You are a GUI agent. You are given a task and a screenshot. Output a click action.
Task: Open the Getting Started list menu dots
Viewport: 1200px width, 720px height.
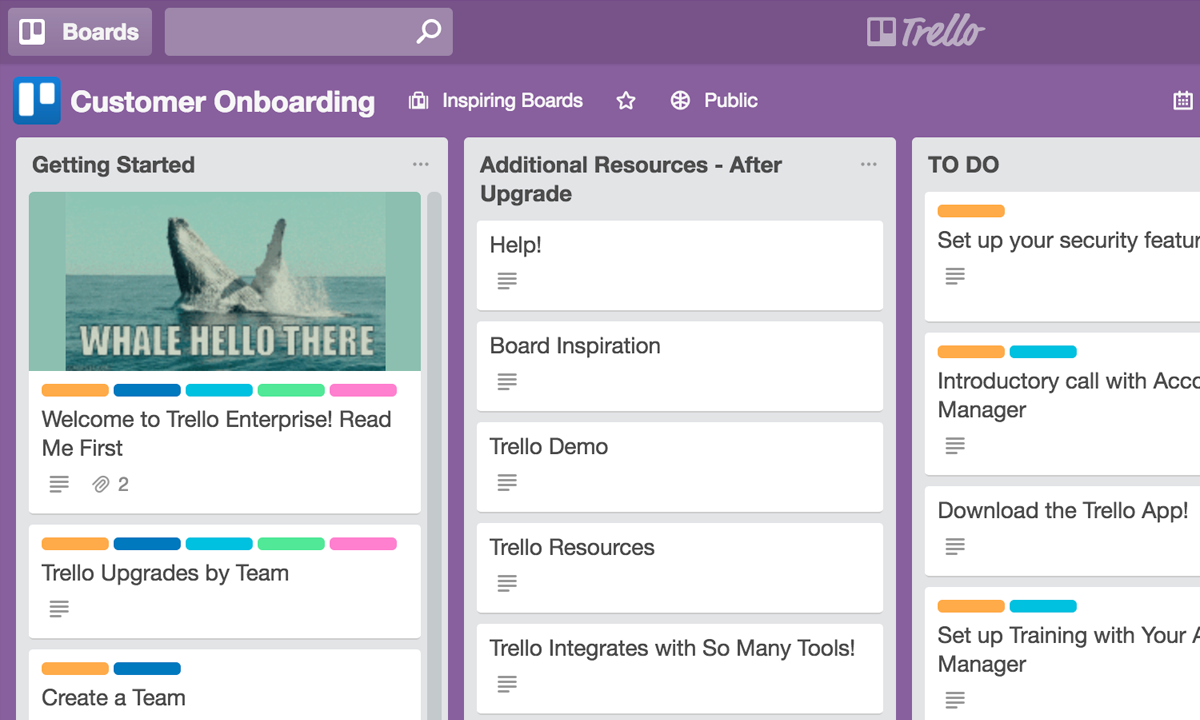(421, 165)
